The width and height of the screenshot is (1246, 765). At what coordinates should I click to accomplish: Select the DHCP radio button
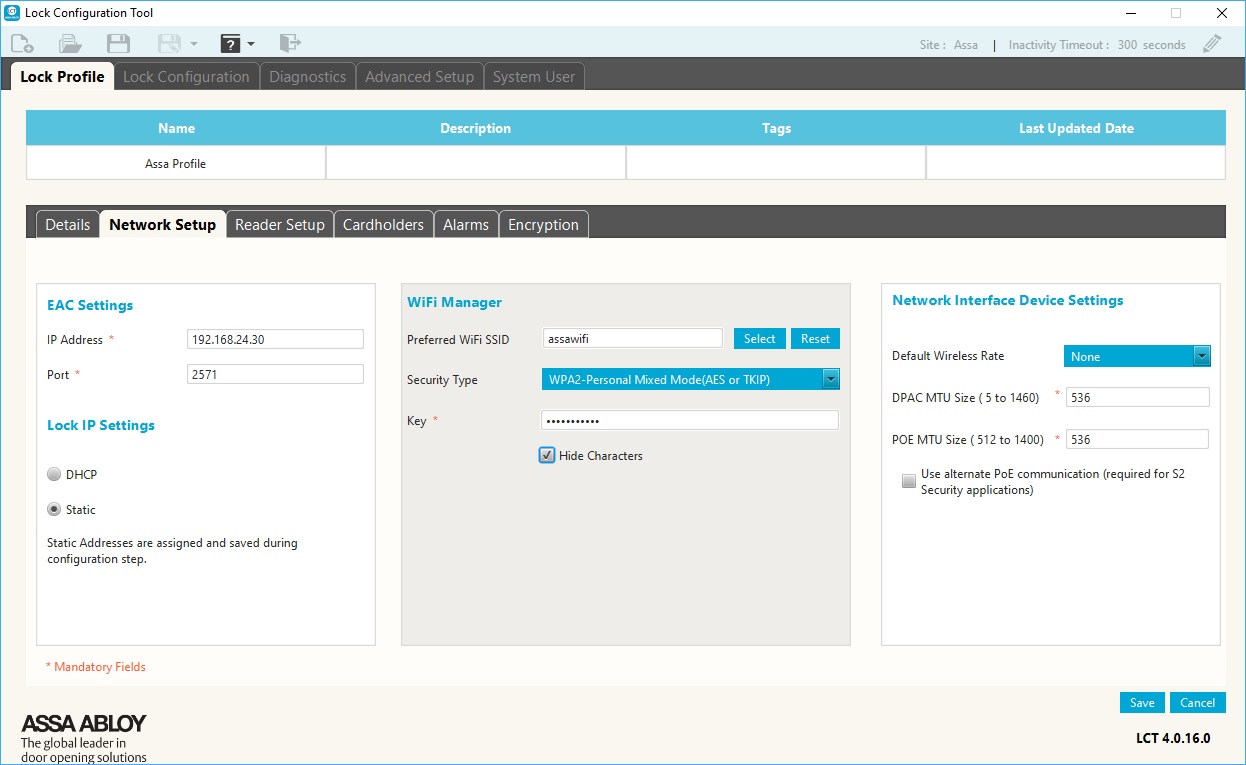coord(54,475)
